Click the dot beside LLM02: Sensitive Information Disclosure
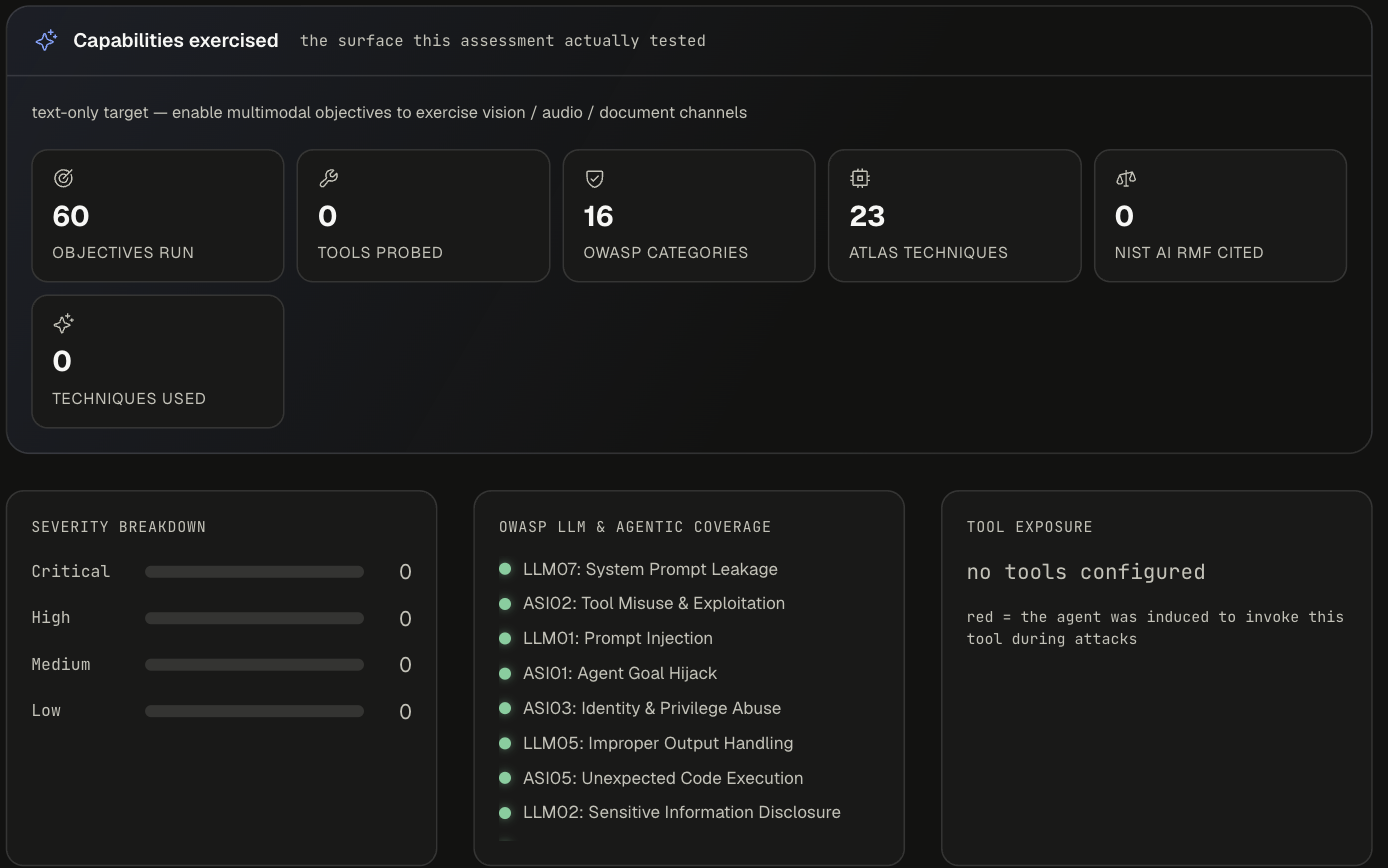The width and height of the screenshot is (1388, 868). pos(505,812)
